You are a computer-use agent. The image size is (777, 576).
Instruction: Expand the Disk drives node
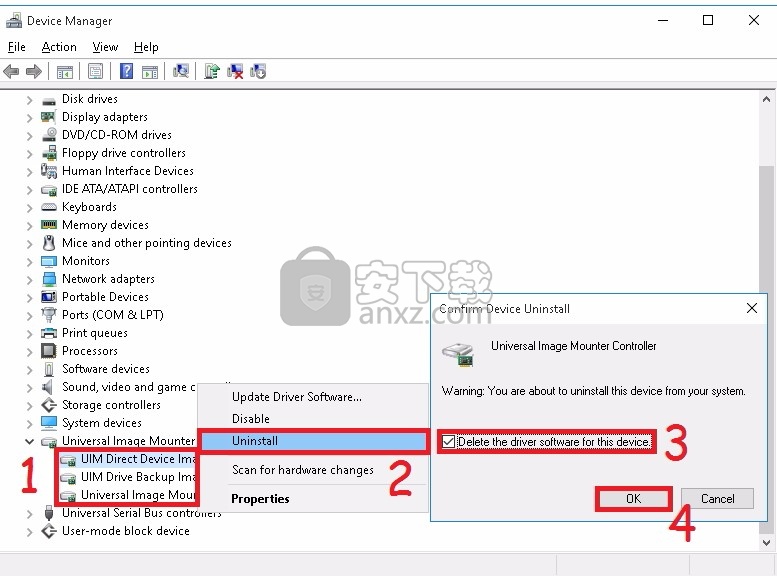point(29,100)
